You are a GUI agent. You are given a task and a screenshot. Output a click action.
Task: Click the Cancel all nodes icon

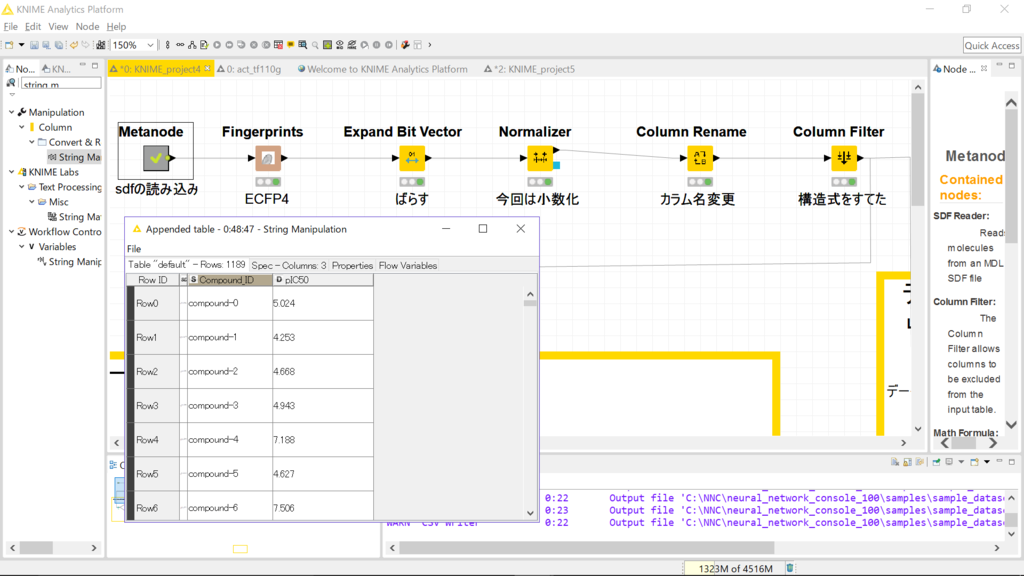point(266,45)
